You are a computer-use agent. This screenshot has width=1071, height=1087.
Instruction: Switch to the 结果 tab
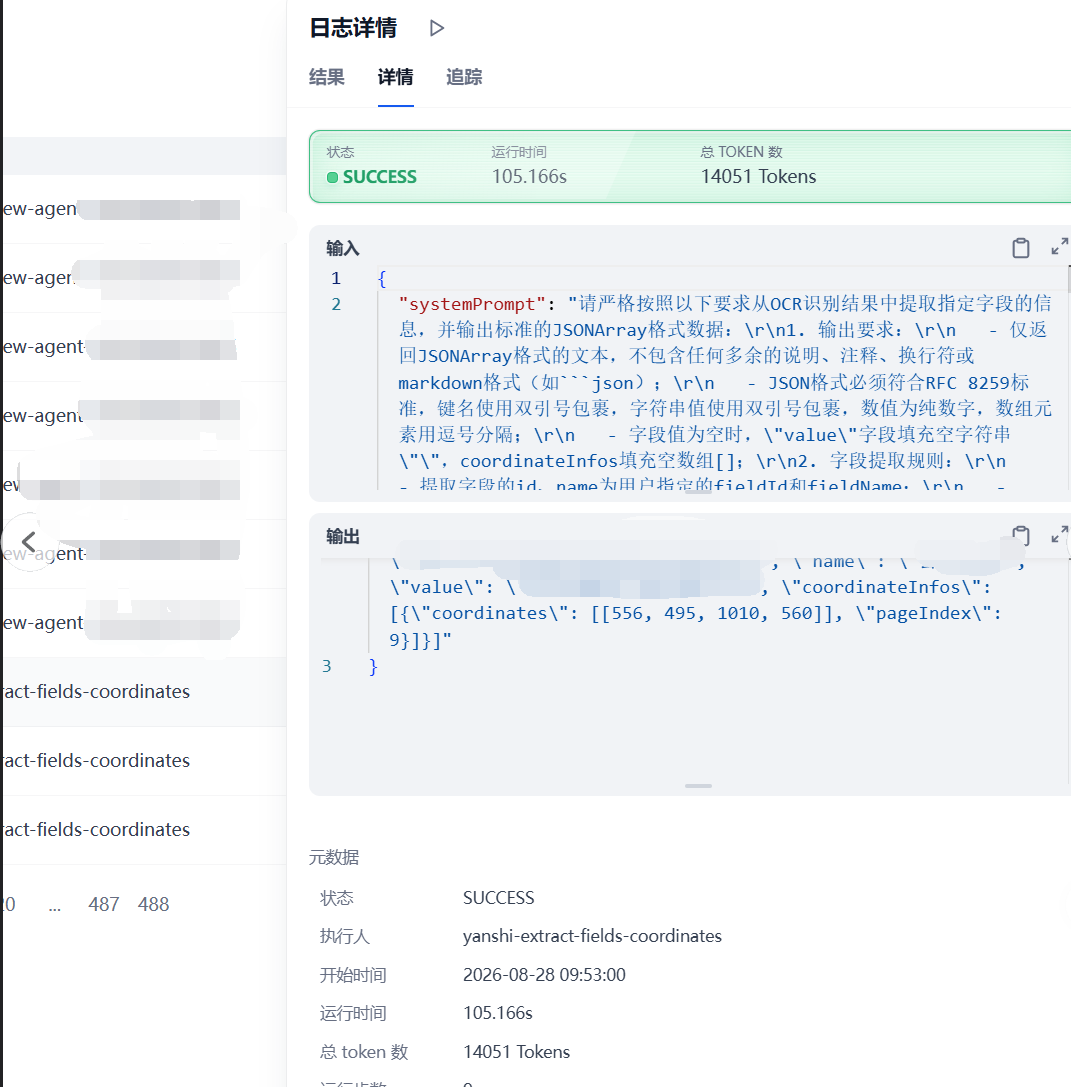326,77
